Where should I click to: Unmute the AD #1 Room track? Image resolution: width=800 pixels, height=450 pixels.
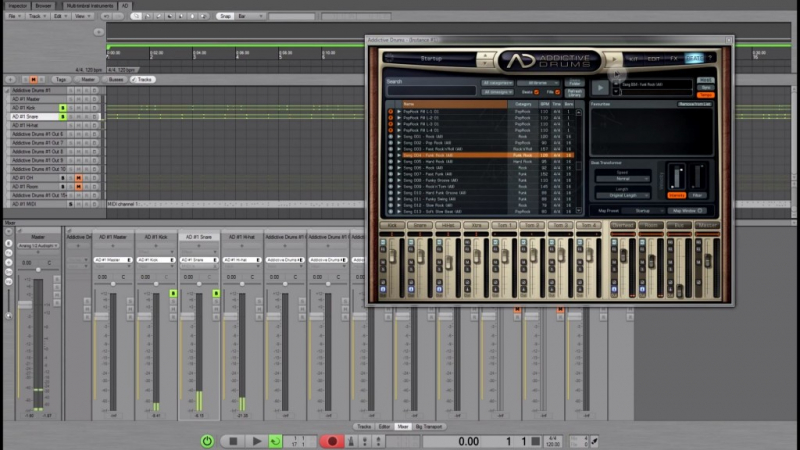(78, 187)
